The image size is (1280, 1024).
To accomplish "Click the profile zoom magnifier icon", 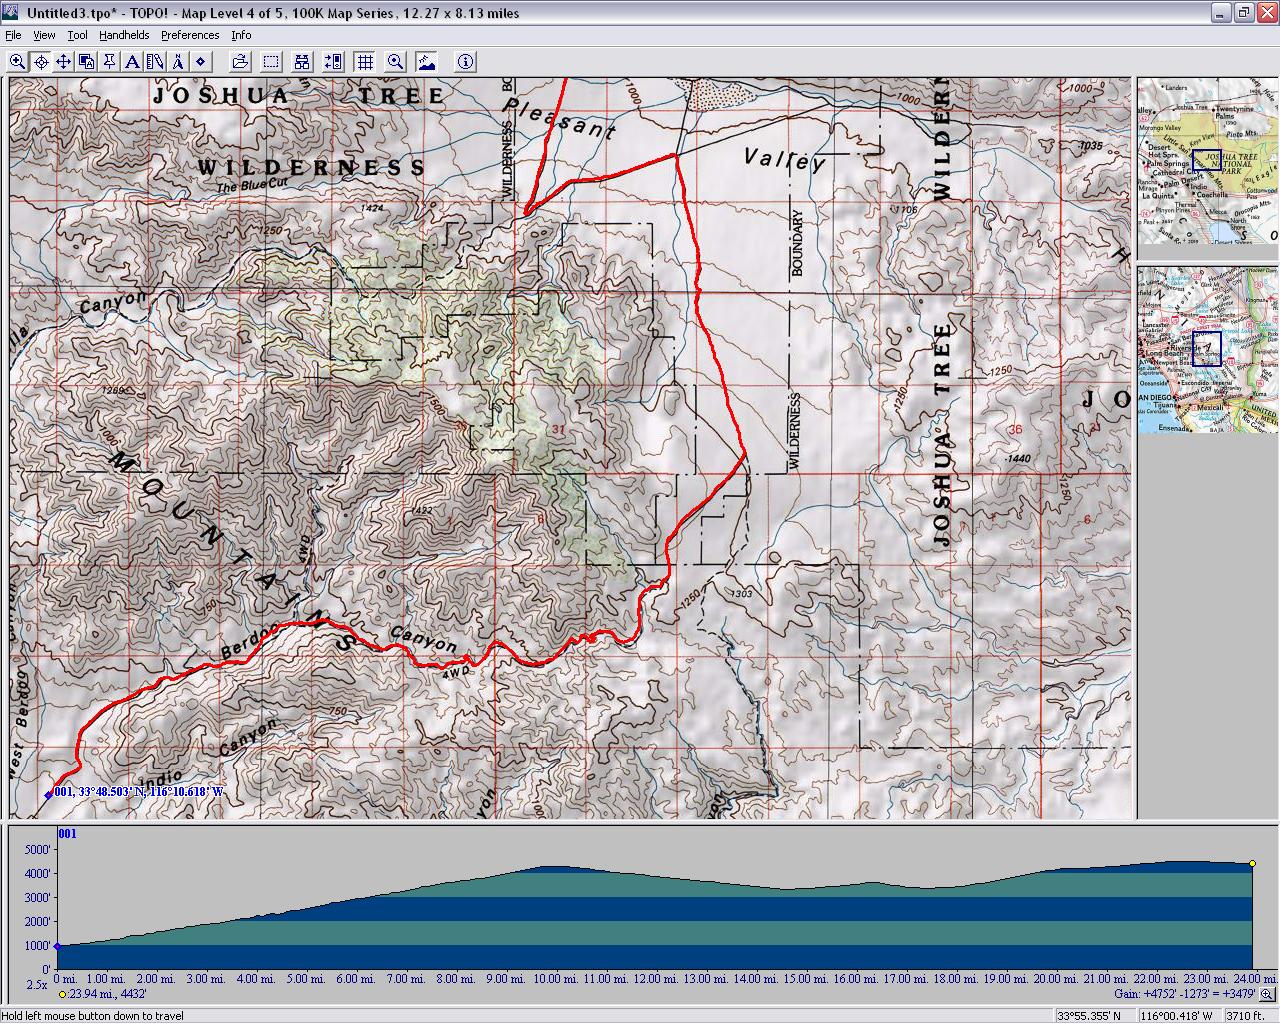I will click(x=1267, y=994).
